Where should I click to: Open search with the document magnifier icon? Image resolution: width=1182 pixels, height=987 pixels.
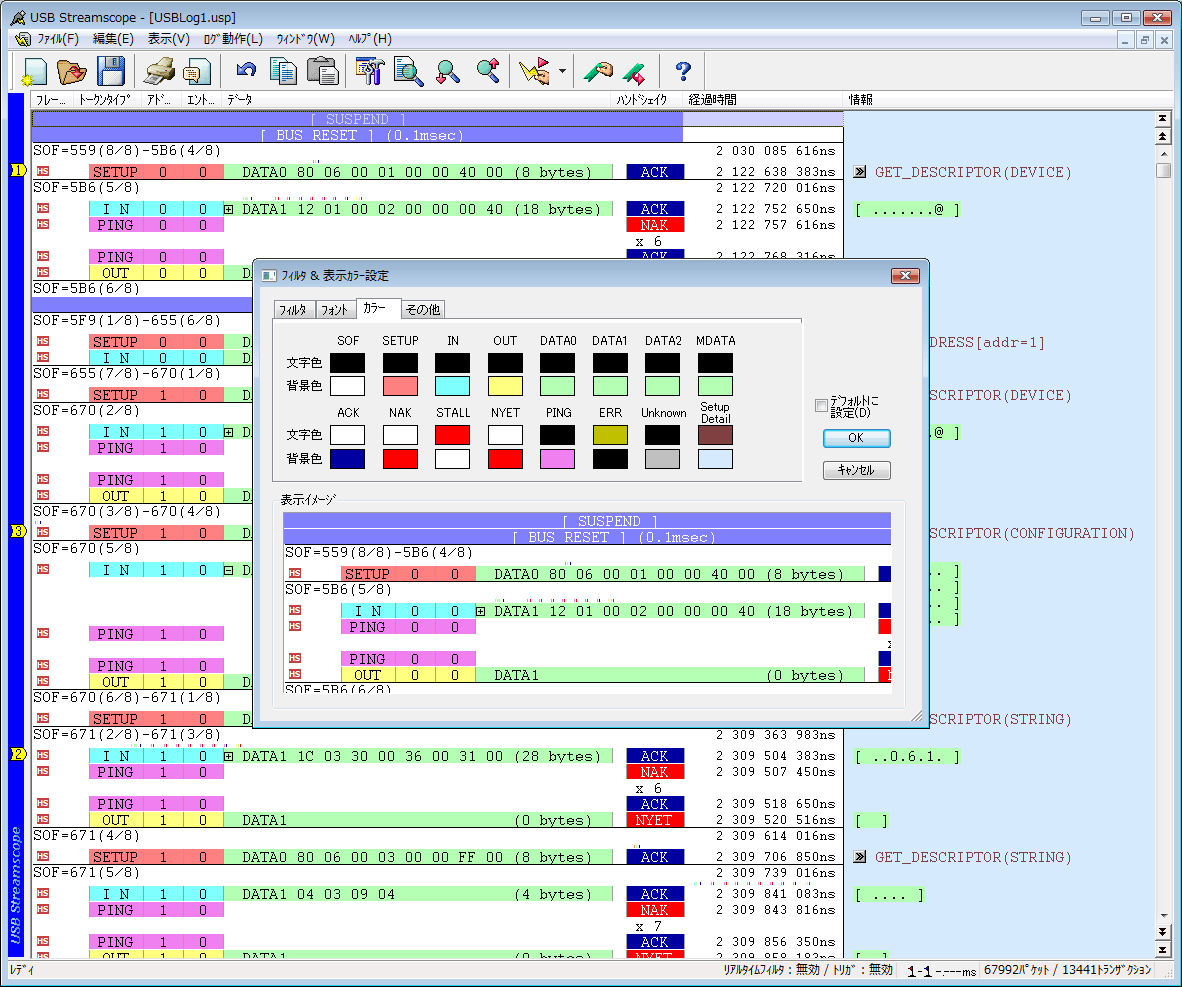(409, 72)
